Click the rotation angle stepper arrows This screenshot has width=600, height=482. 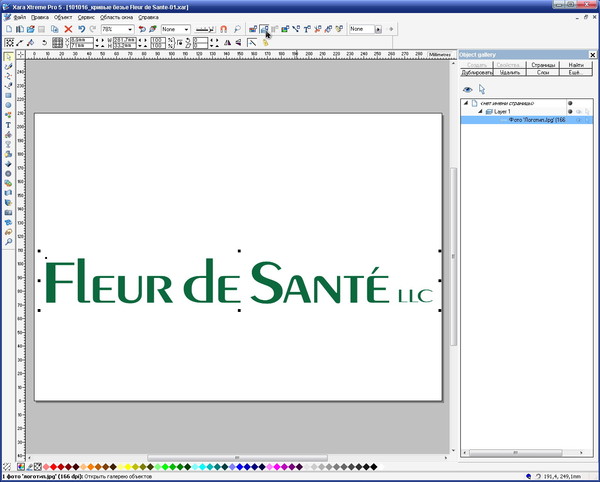click(x=214, y=42)
